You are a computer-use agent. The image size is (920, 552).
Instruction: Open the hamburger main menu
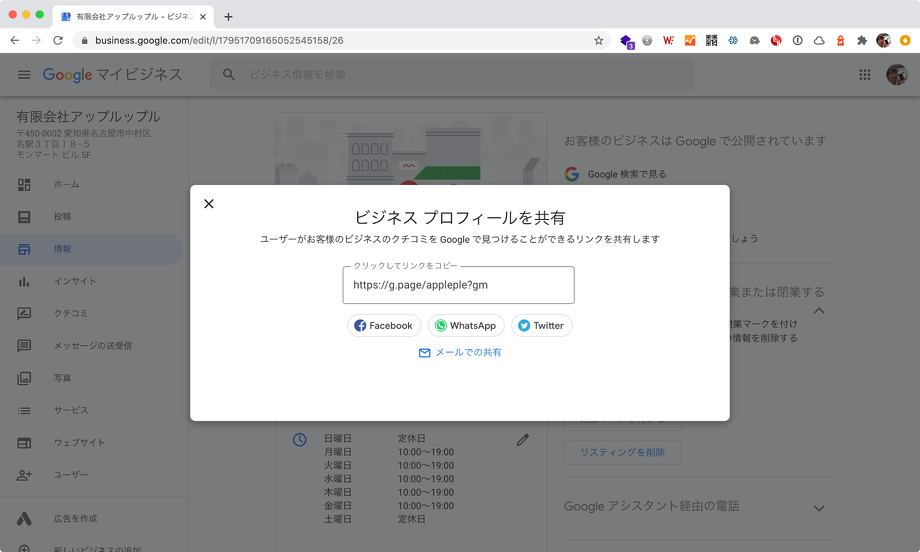[x=24, y=75]
